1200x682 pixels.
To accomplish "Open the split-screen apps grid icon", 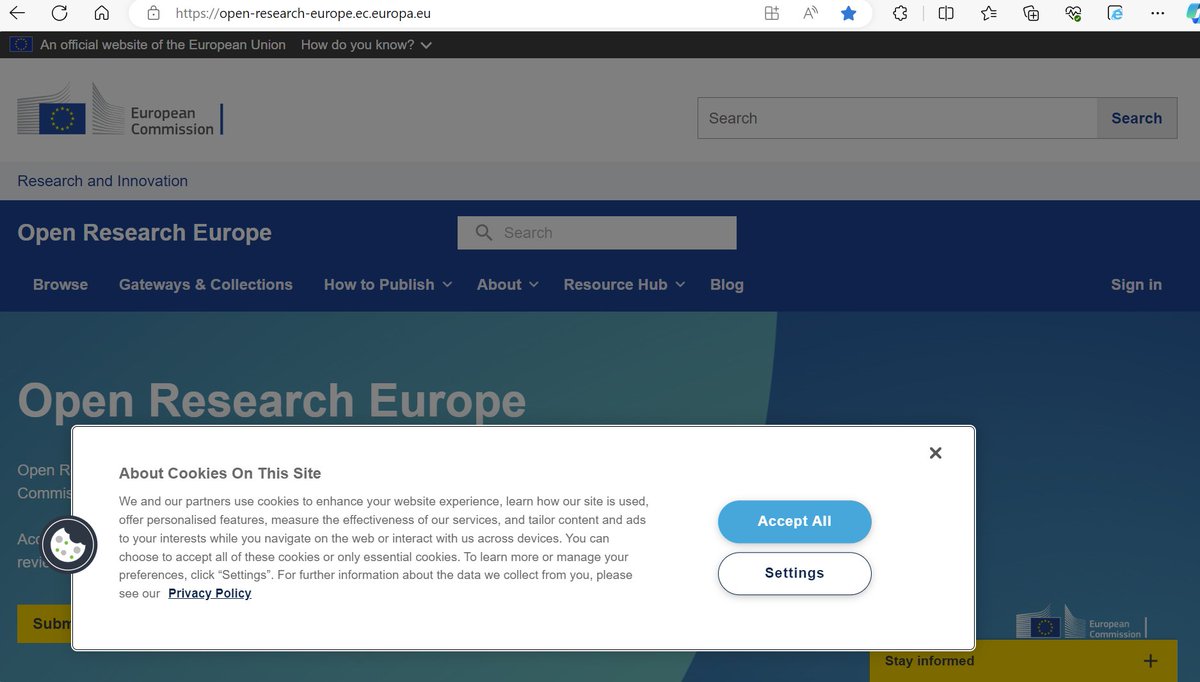I will (772, 14).
